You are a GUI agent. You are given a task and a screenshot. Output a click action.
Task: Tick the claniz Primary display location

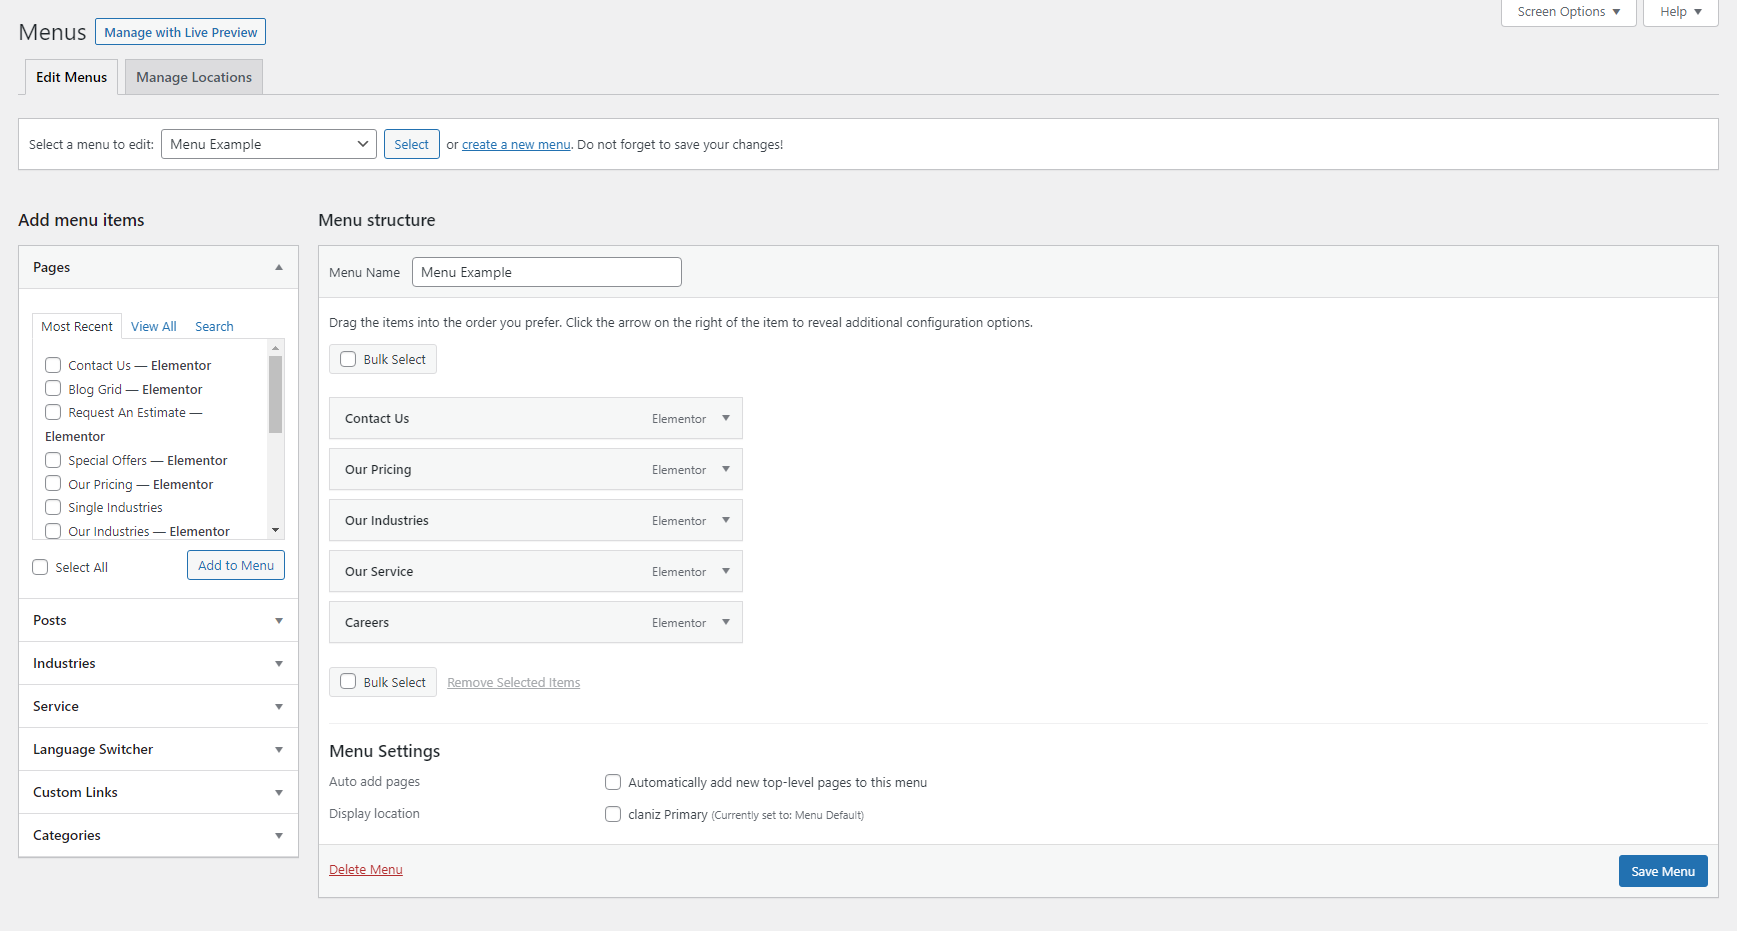[613, 815]
